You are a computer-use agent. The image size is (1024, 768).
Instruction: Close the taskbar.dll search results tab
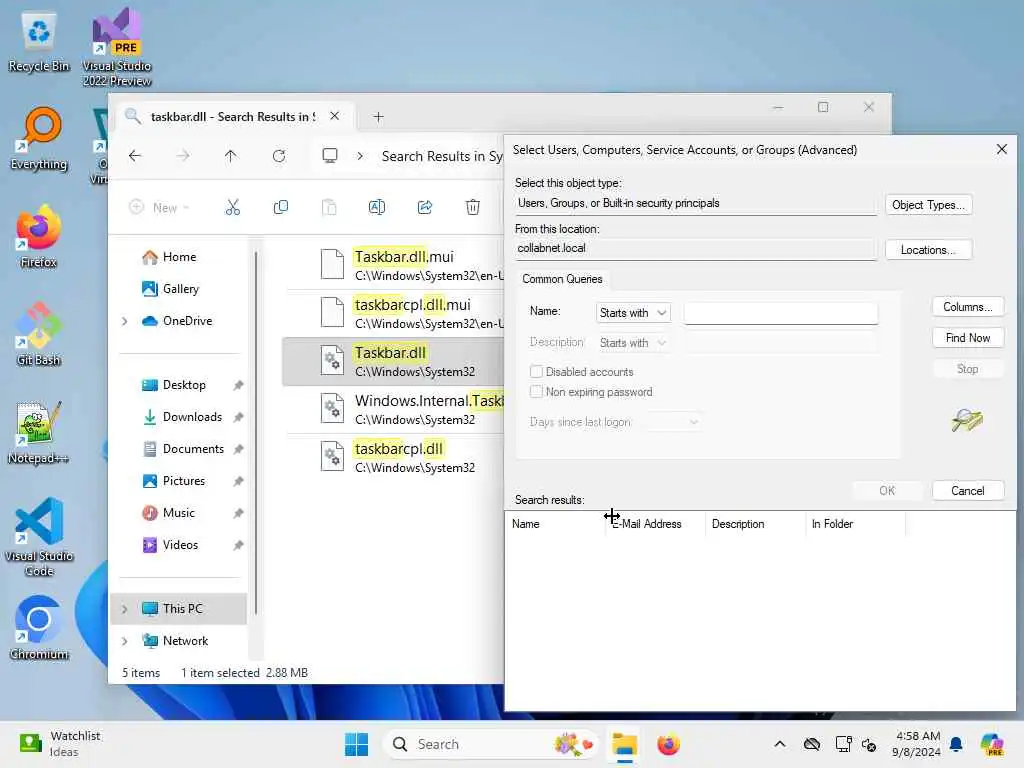(334, 116)
